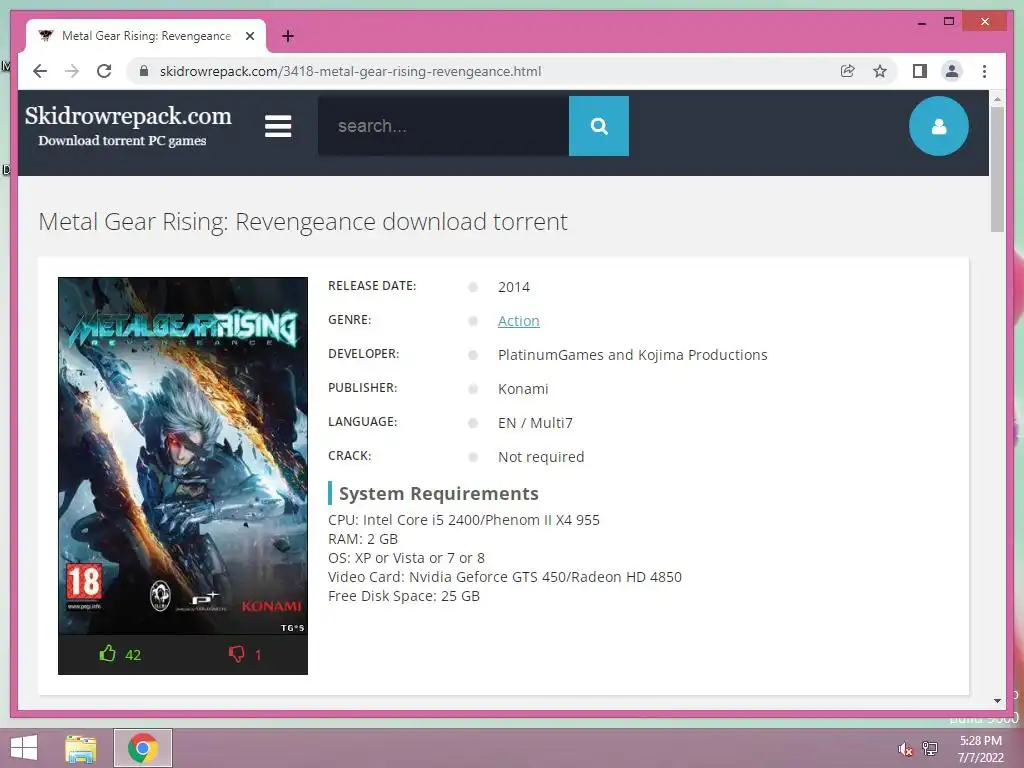This screenshot has width=1024, height=768.
Task: Click the 'RAM: 2 GB' line
Action: click(x=362, y=539)
